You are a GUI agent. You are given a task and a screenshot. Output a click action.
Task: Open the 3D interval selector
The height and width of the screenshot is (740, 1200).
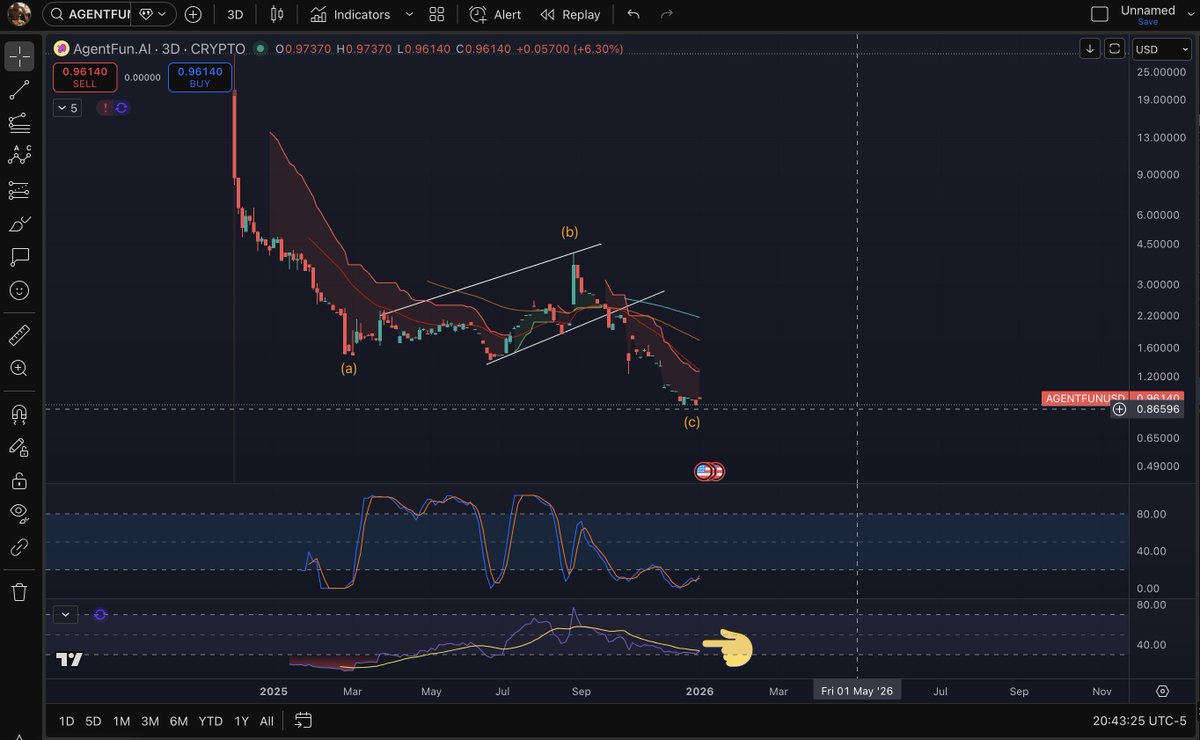(235, 15)
